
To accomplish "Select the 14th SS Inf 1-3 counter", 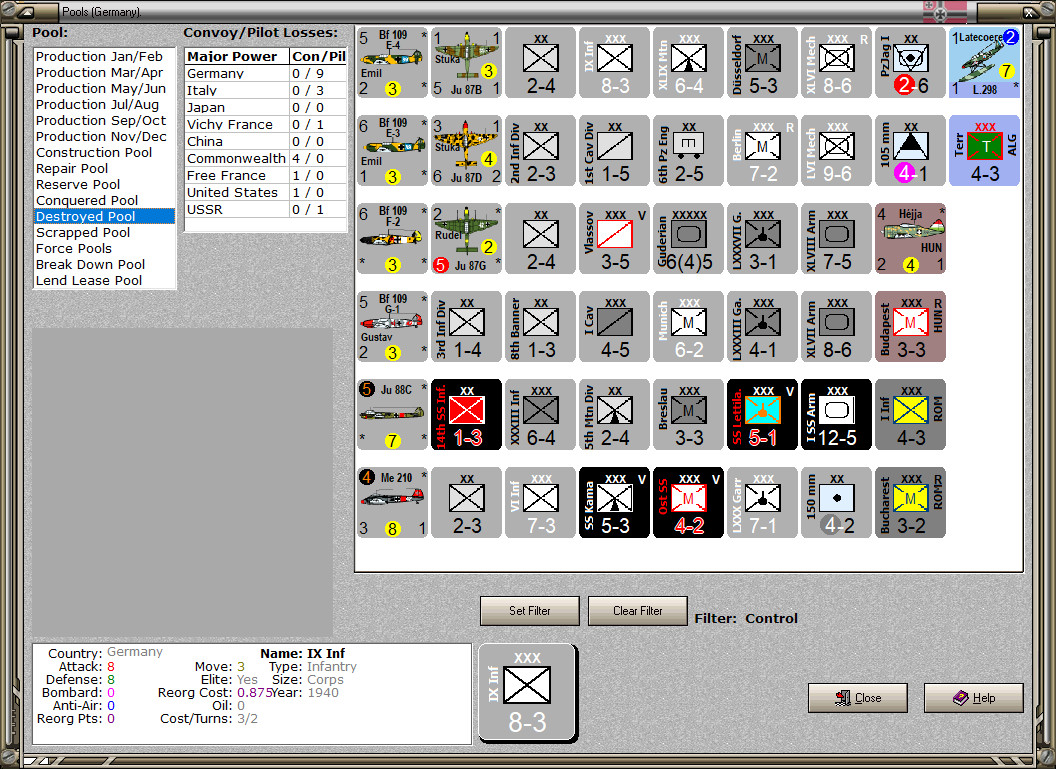I will pyautogui.click(x=467, y=415).
